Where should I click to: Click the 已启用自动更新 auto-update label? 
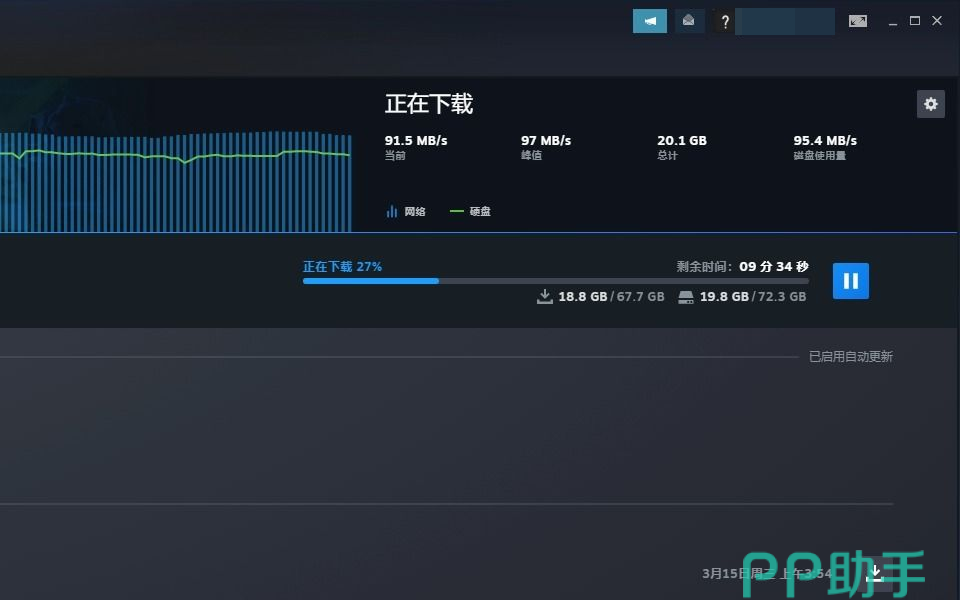coord(850,356)
